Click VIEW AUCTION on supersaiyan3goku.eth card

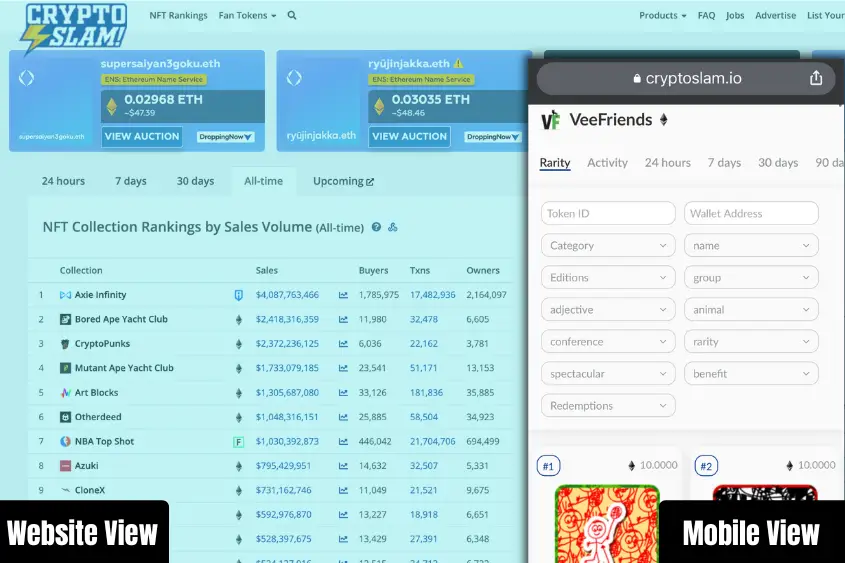click(142, 136)
